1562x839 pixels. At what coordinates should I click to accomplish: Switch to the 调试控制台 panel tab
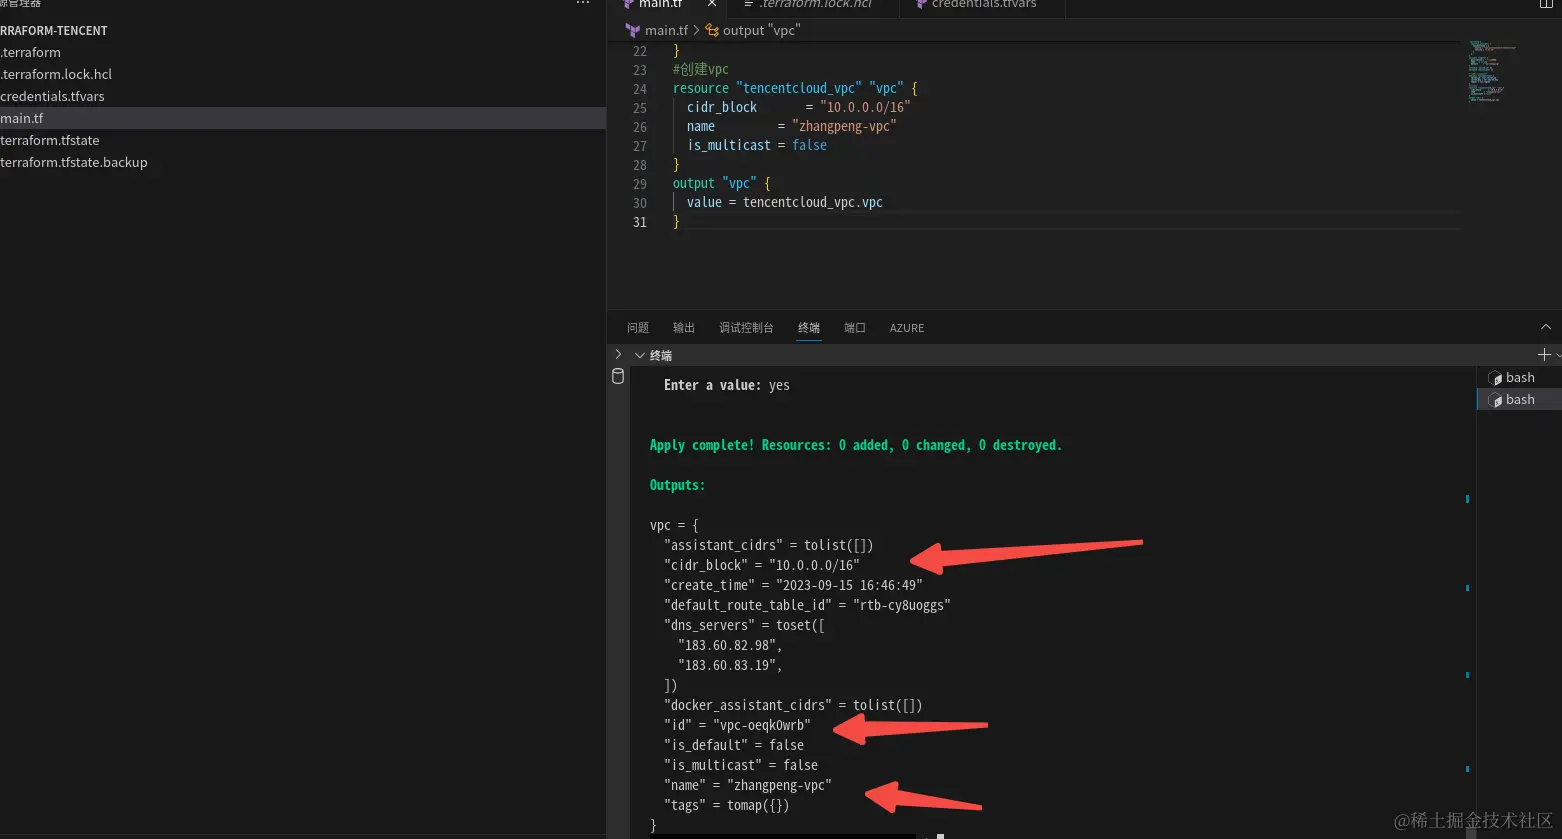(746, 328)
